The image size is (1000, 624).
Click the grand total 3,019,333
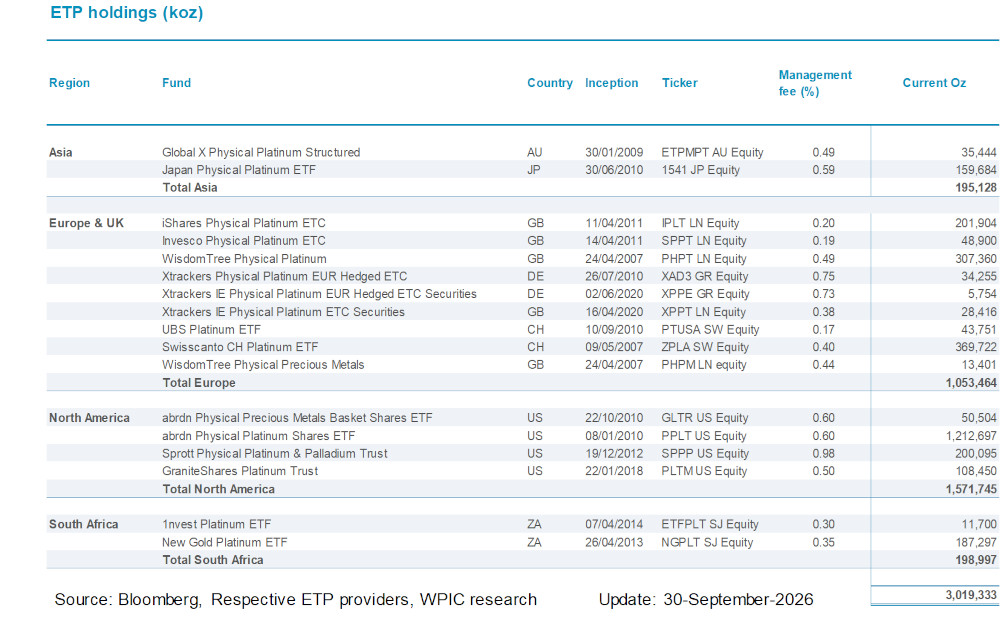click(x=971, y=595)
